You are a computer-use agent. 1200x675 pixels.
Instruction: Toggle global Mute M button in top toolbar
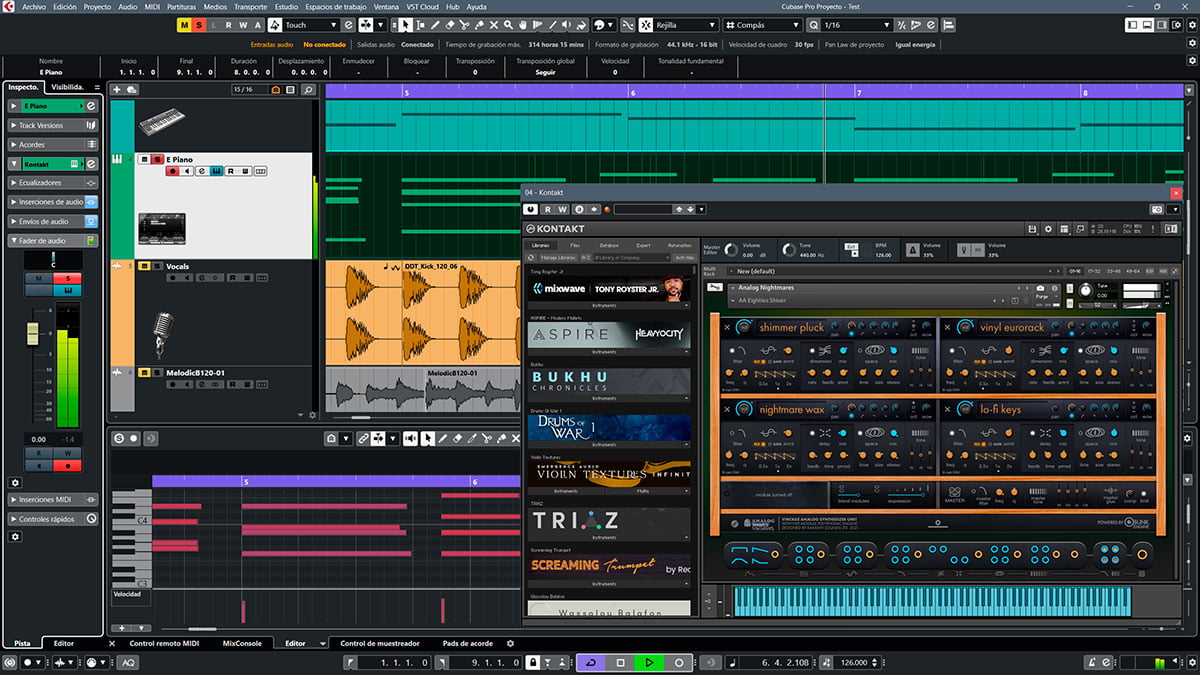(184, 25)
